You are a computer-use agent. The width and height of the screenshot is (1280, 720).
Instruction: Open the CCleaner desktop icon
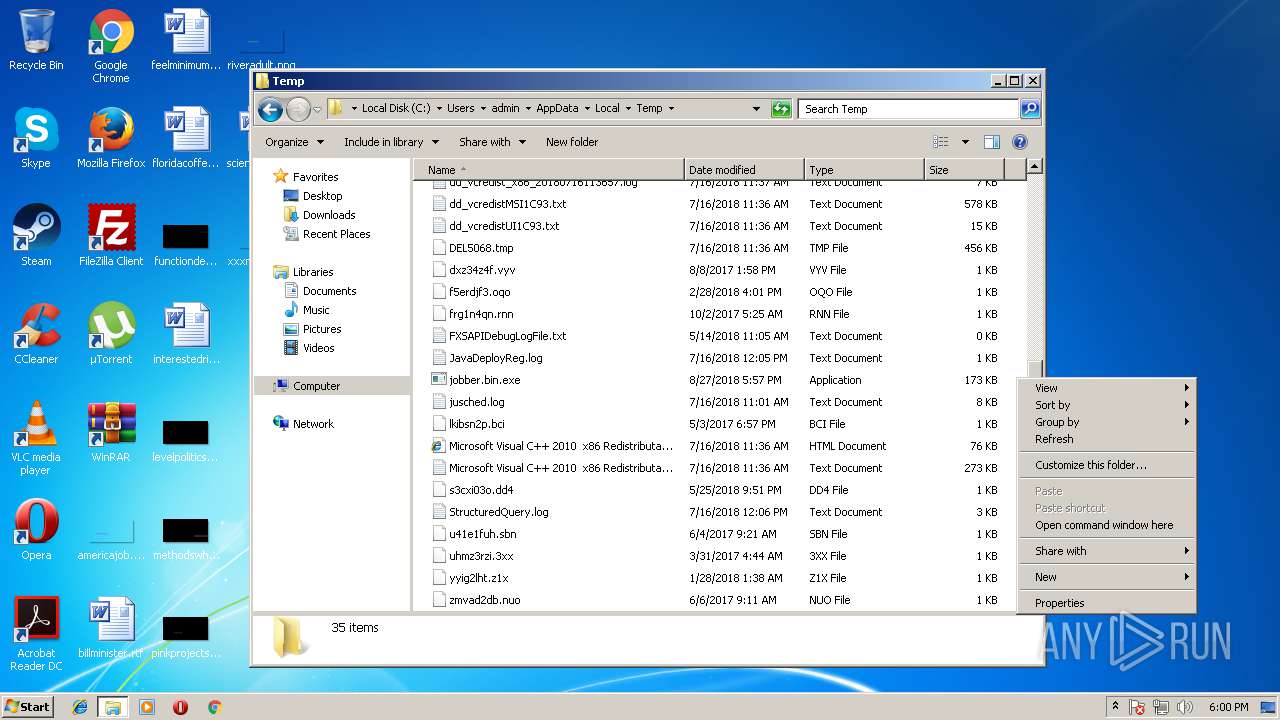[36, 334]
